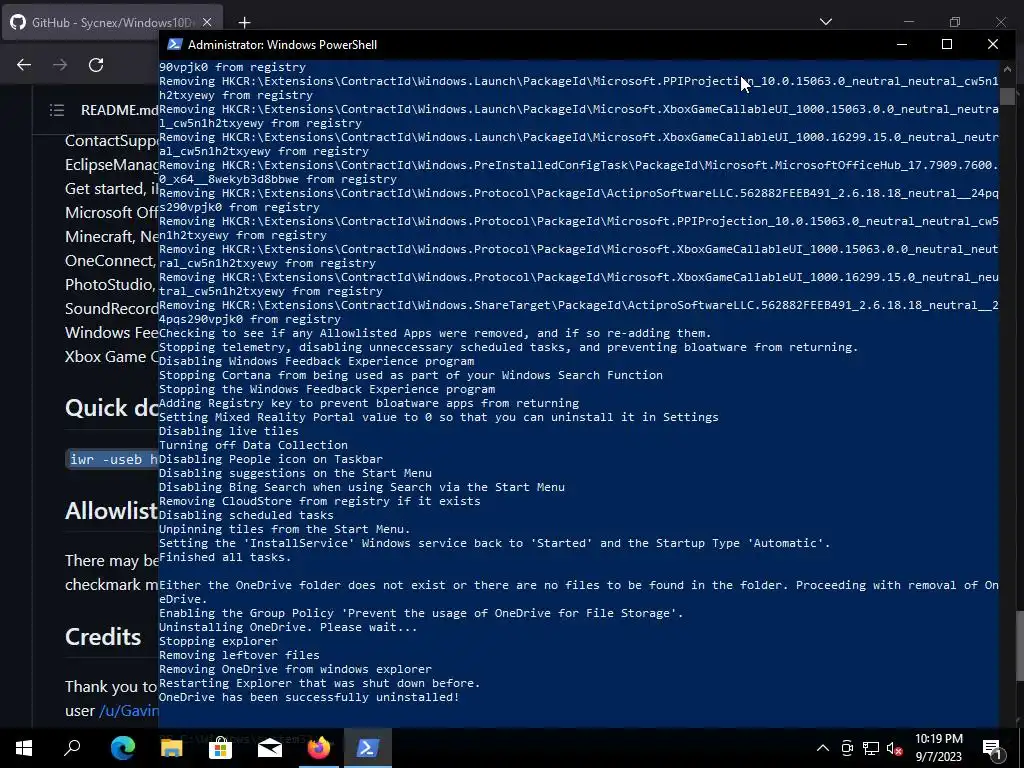
Task: Launch Microsoft Edge from taskbar
Action: (x=122, y=748)
